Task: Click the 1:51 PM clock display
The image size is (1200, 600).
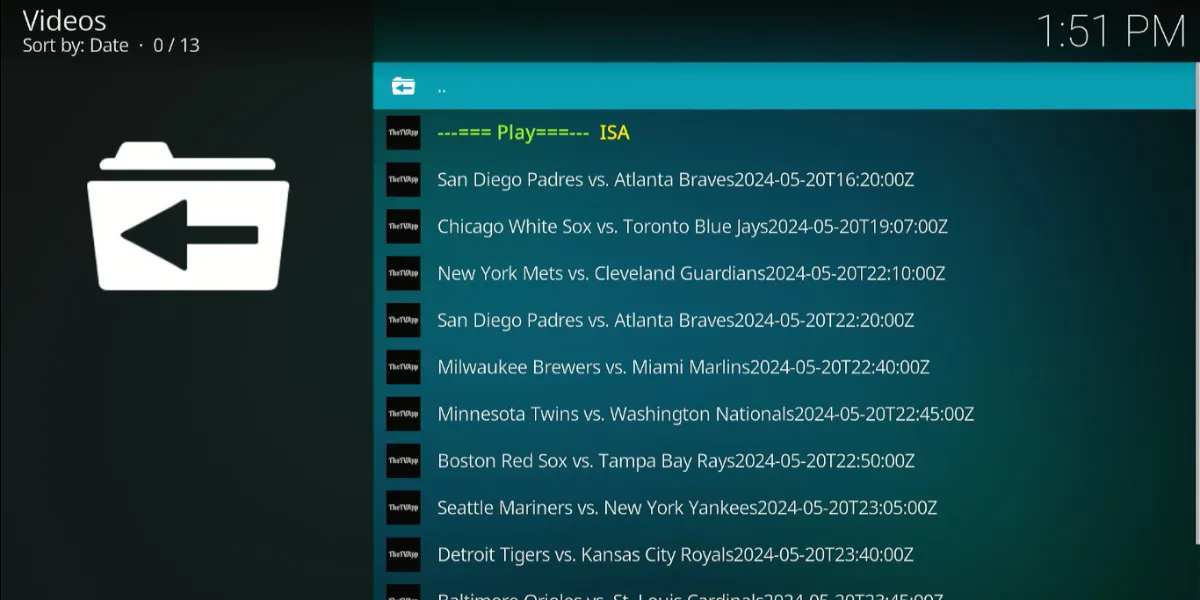Action: pyautogui.click(x=1110, y=31)
